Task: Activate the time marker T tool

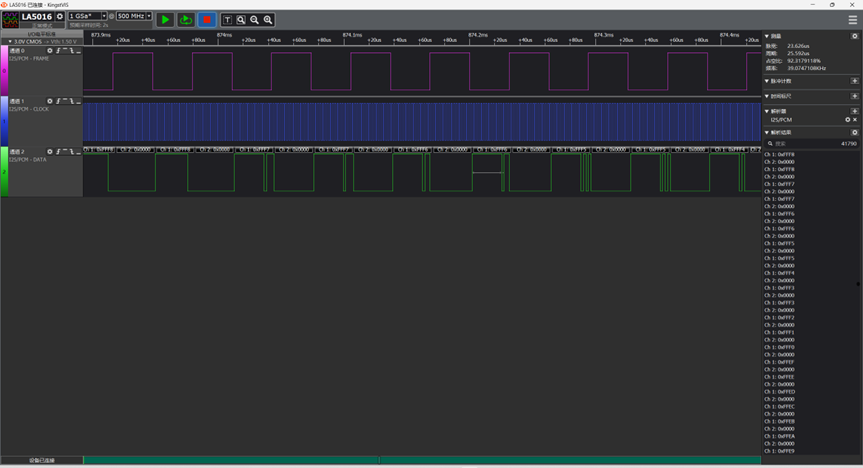Action: tap(227, 20)
